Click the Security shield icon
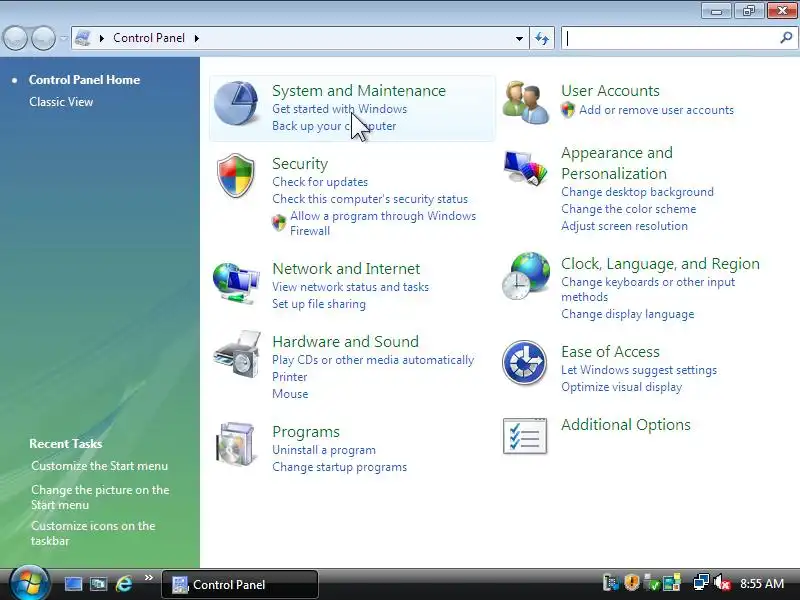Image resolution: width=800 pixels, height=600 pixels. point(235,176)
